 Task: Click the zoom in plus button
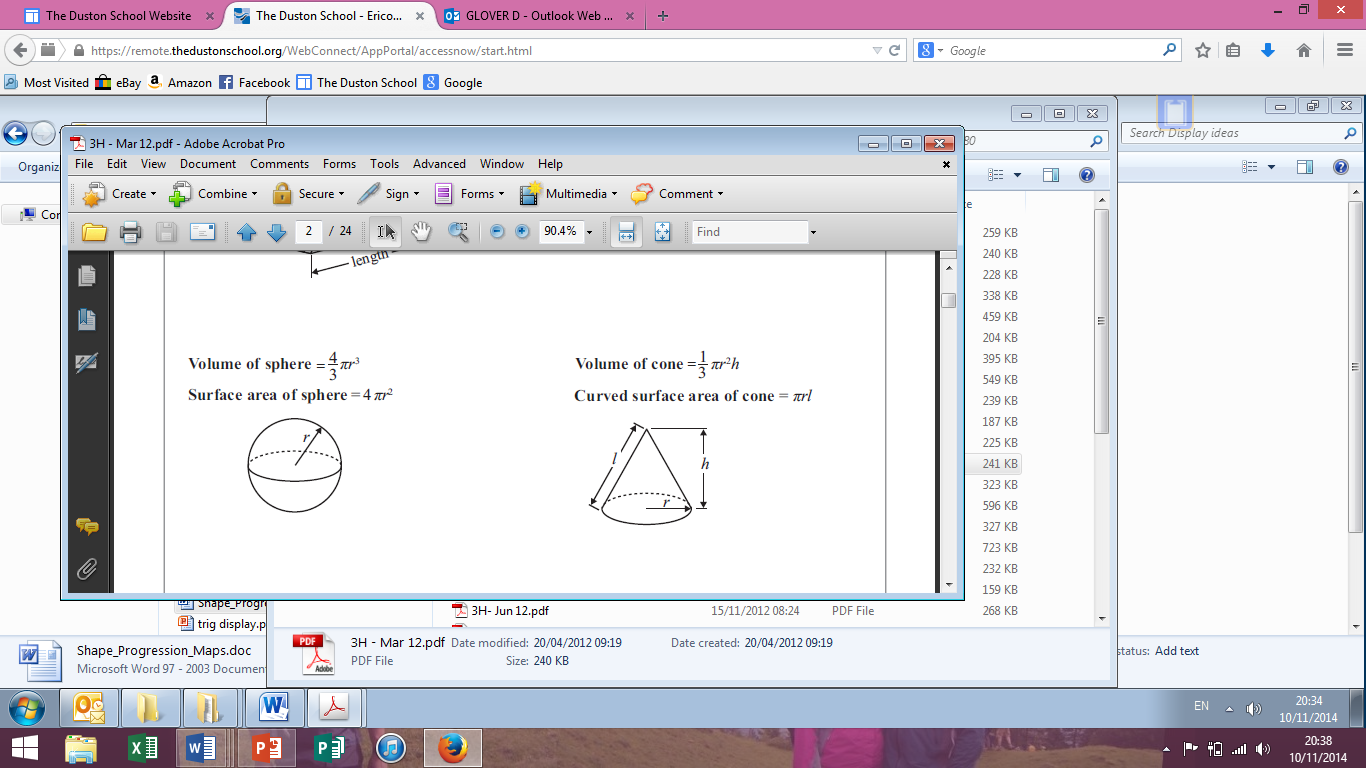pyautogui.click(x=522, y=232)
